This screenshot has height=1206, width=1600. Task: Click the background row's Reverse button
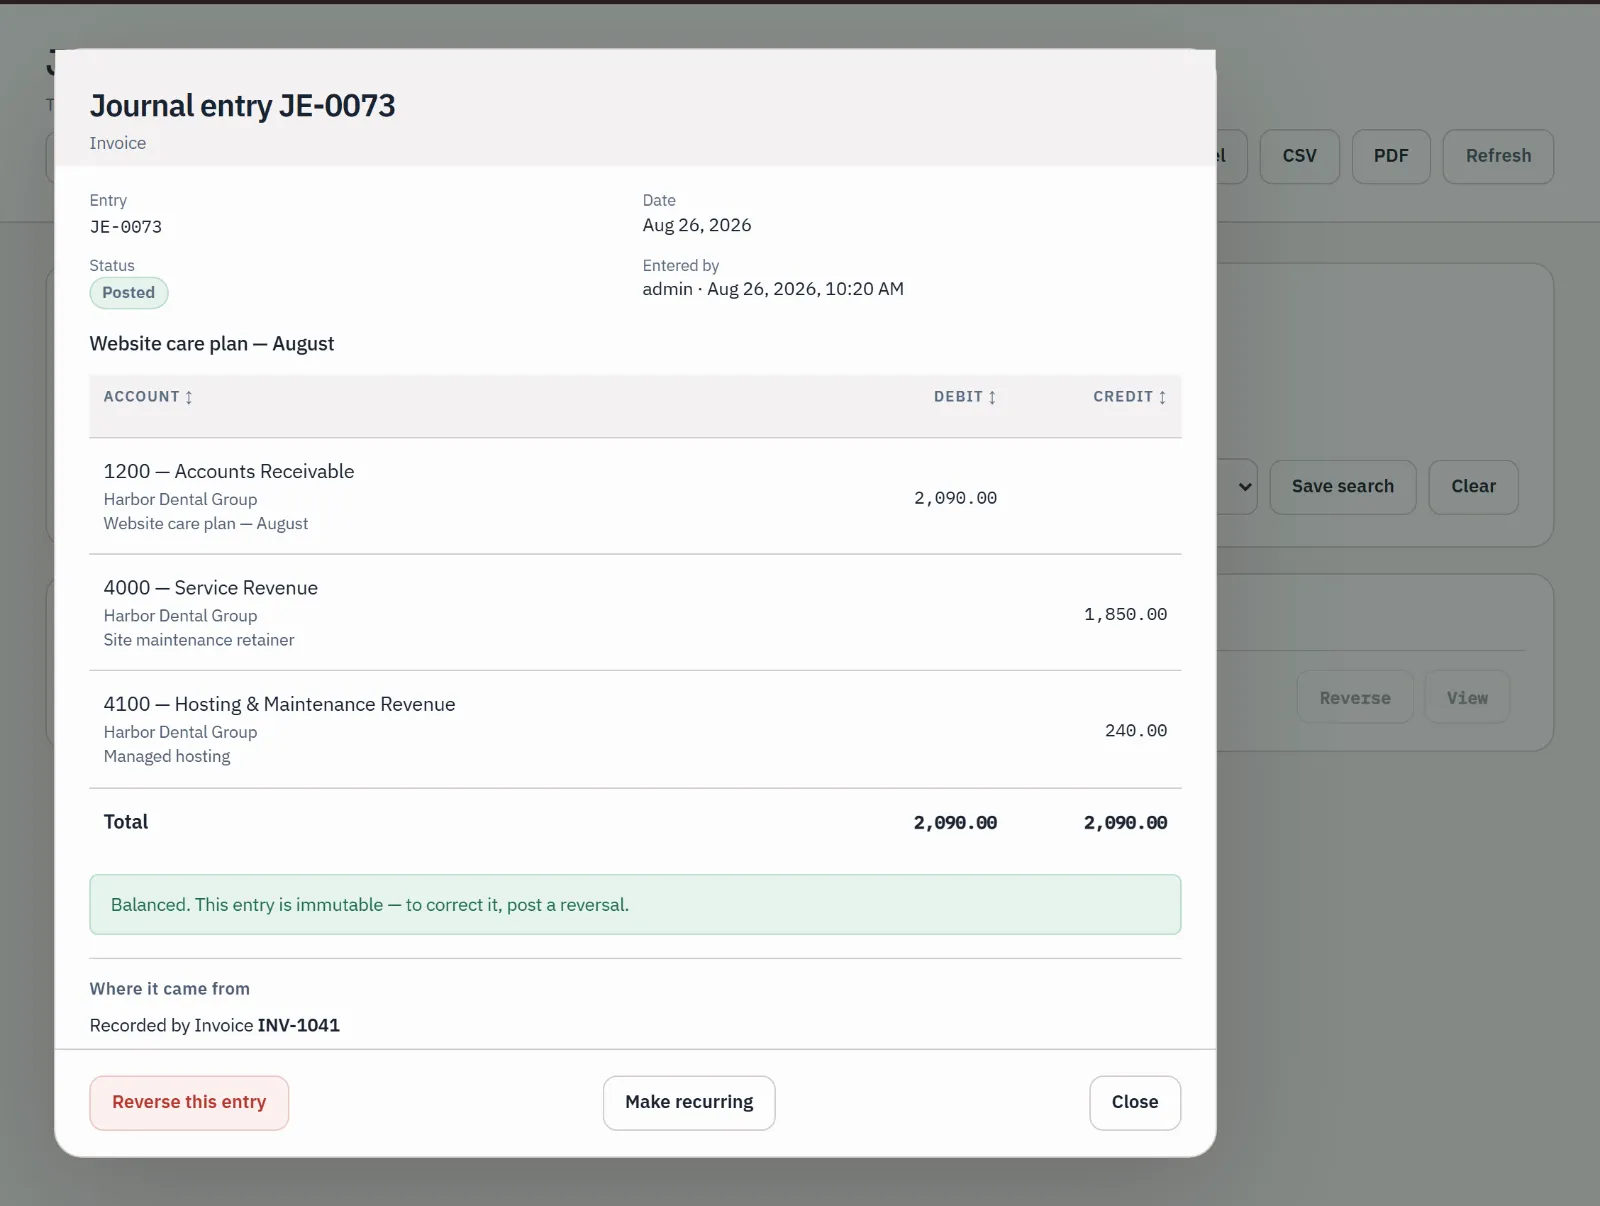click(1355, 697)
